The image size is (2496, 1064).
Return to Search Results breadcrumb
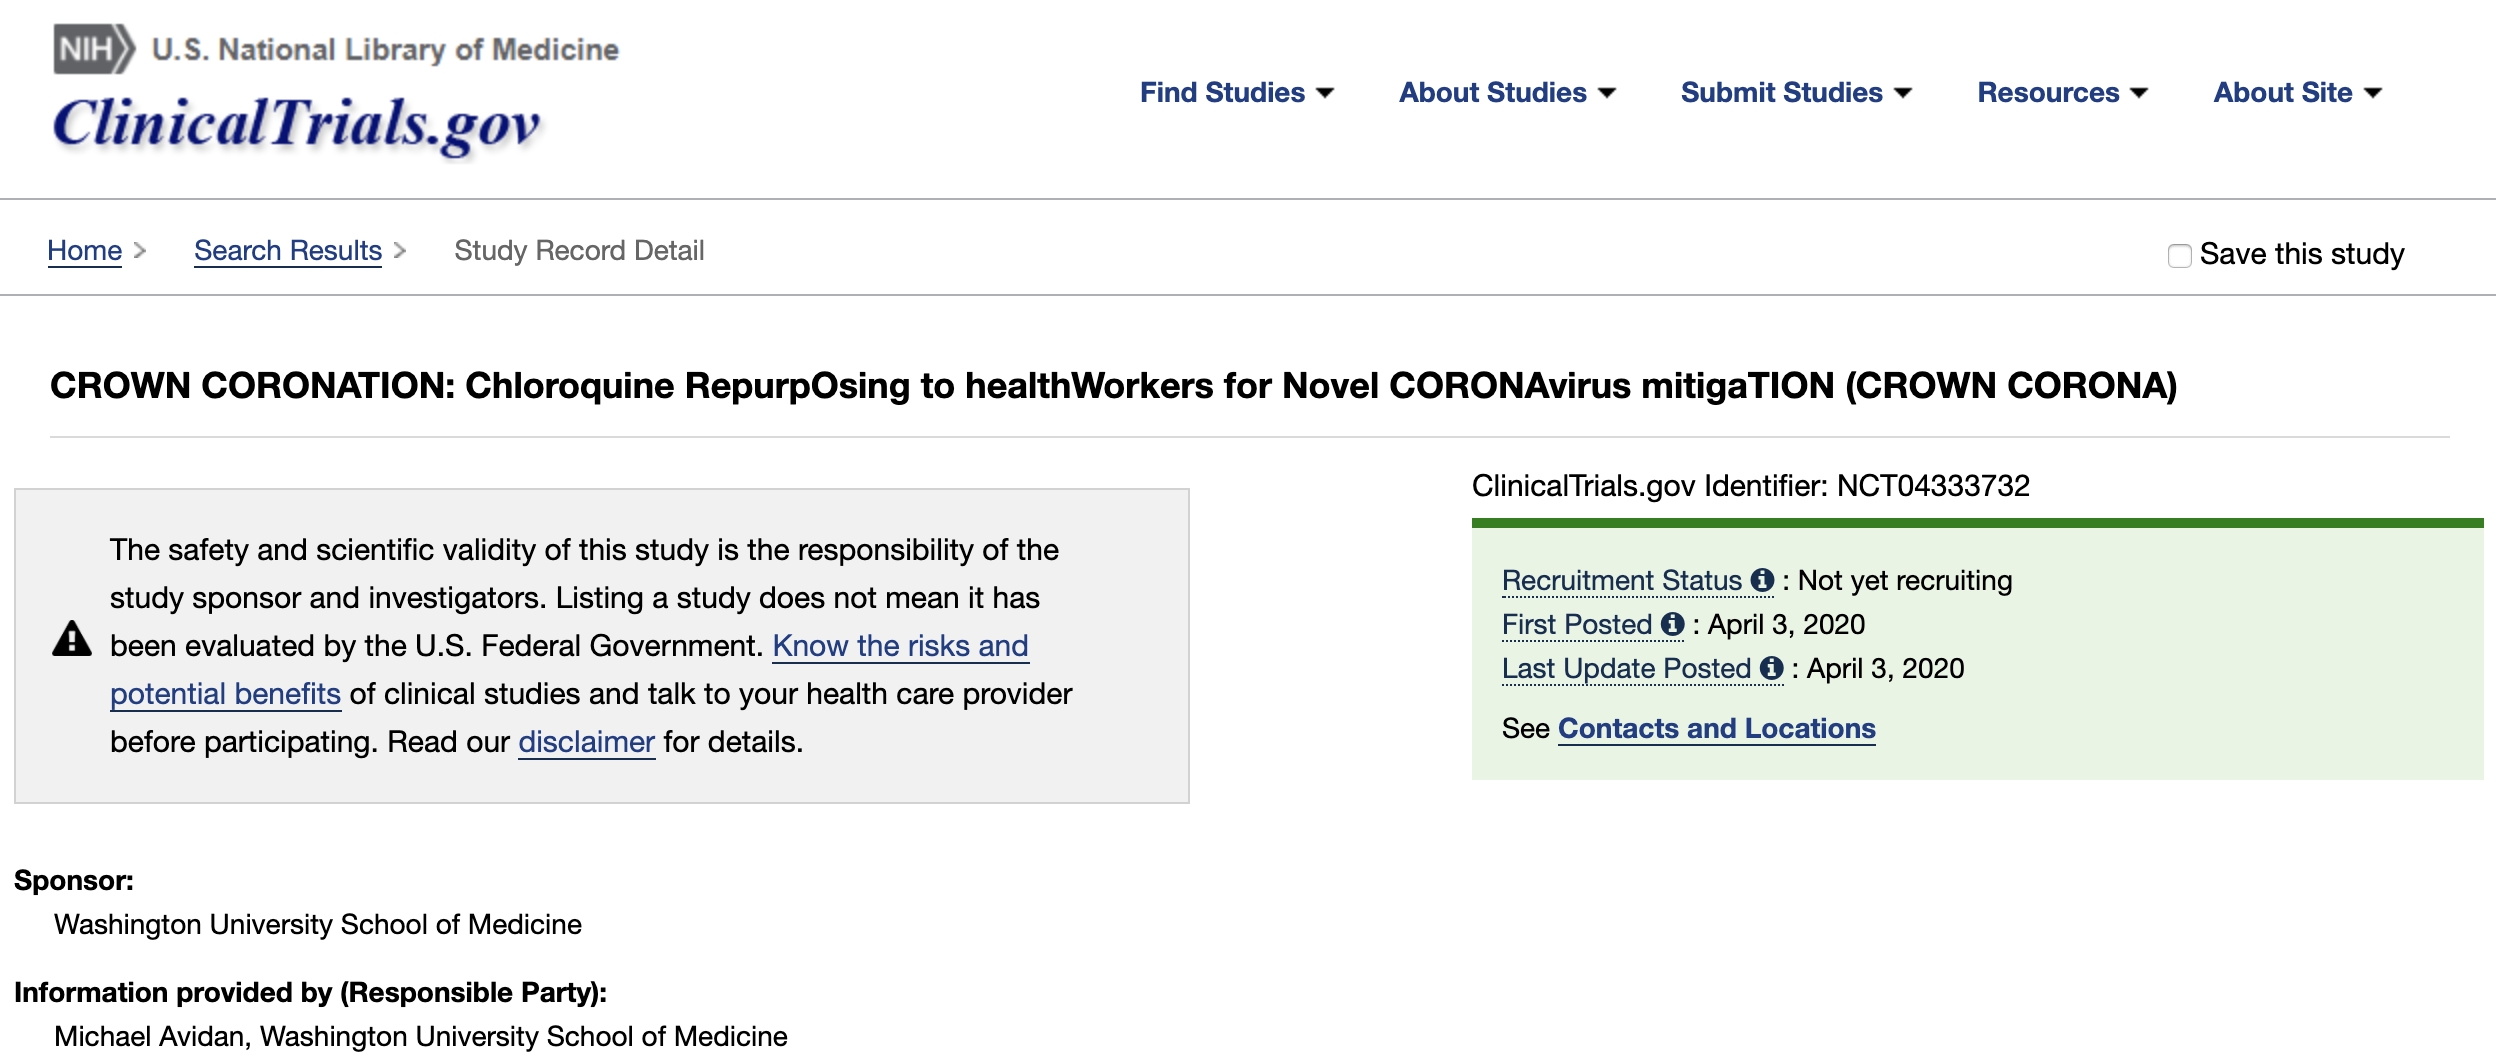click(x=288, y=250)
